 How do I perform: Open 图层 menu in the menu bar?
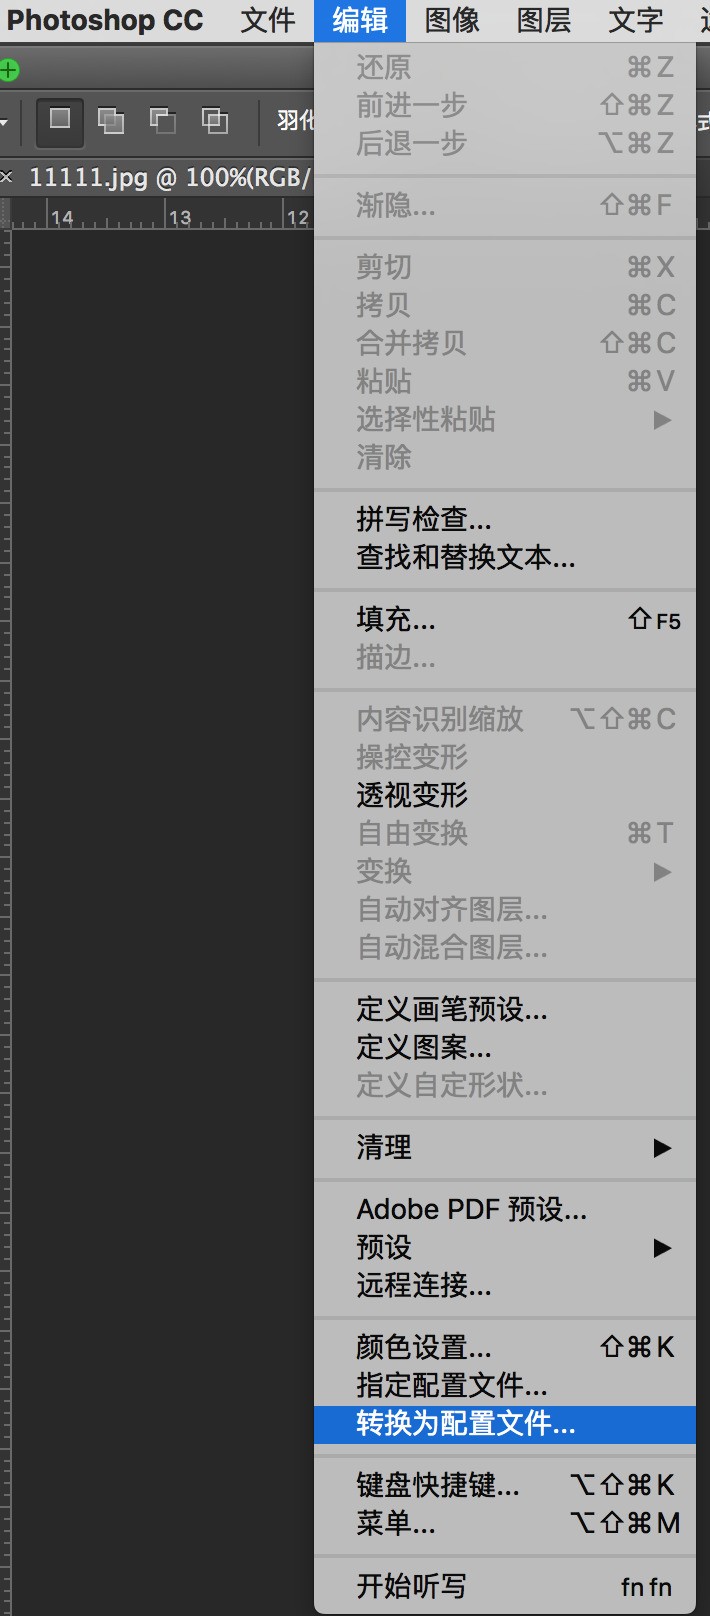544,20
